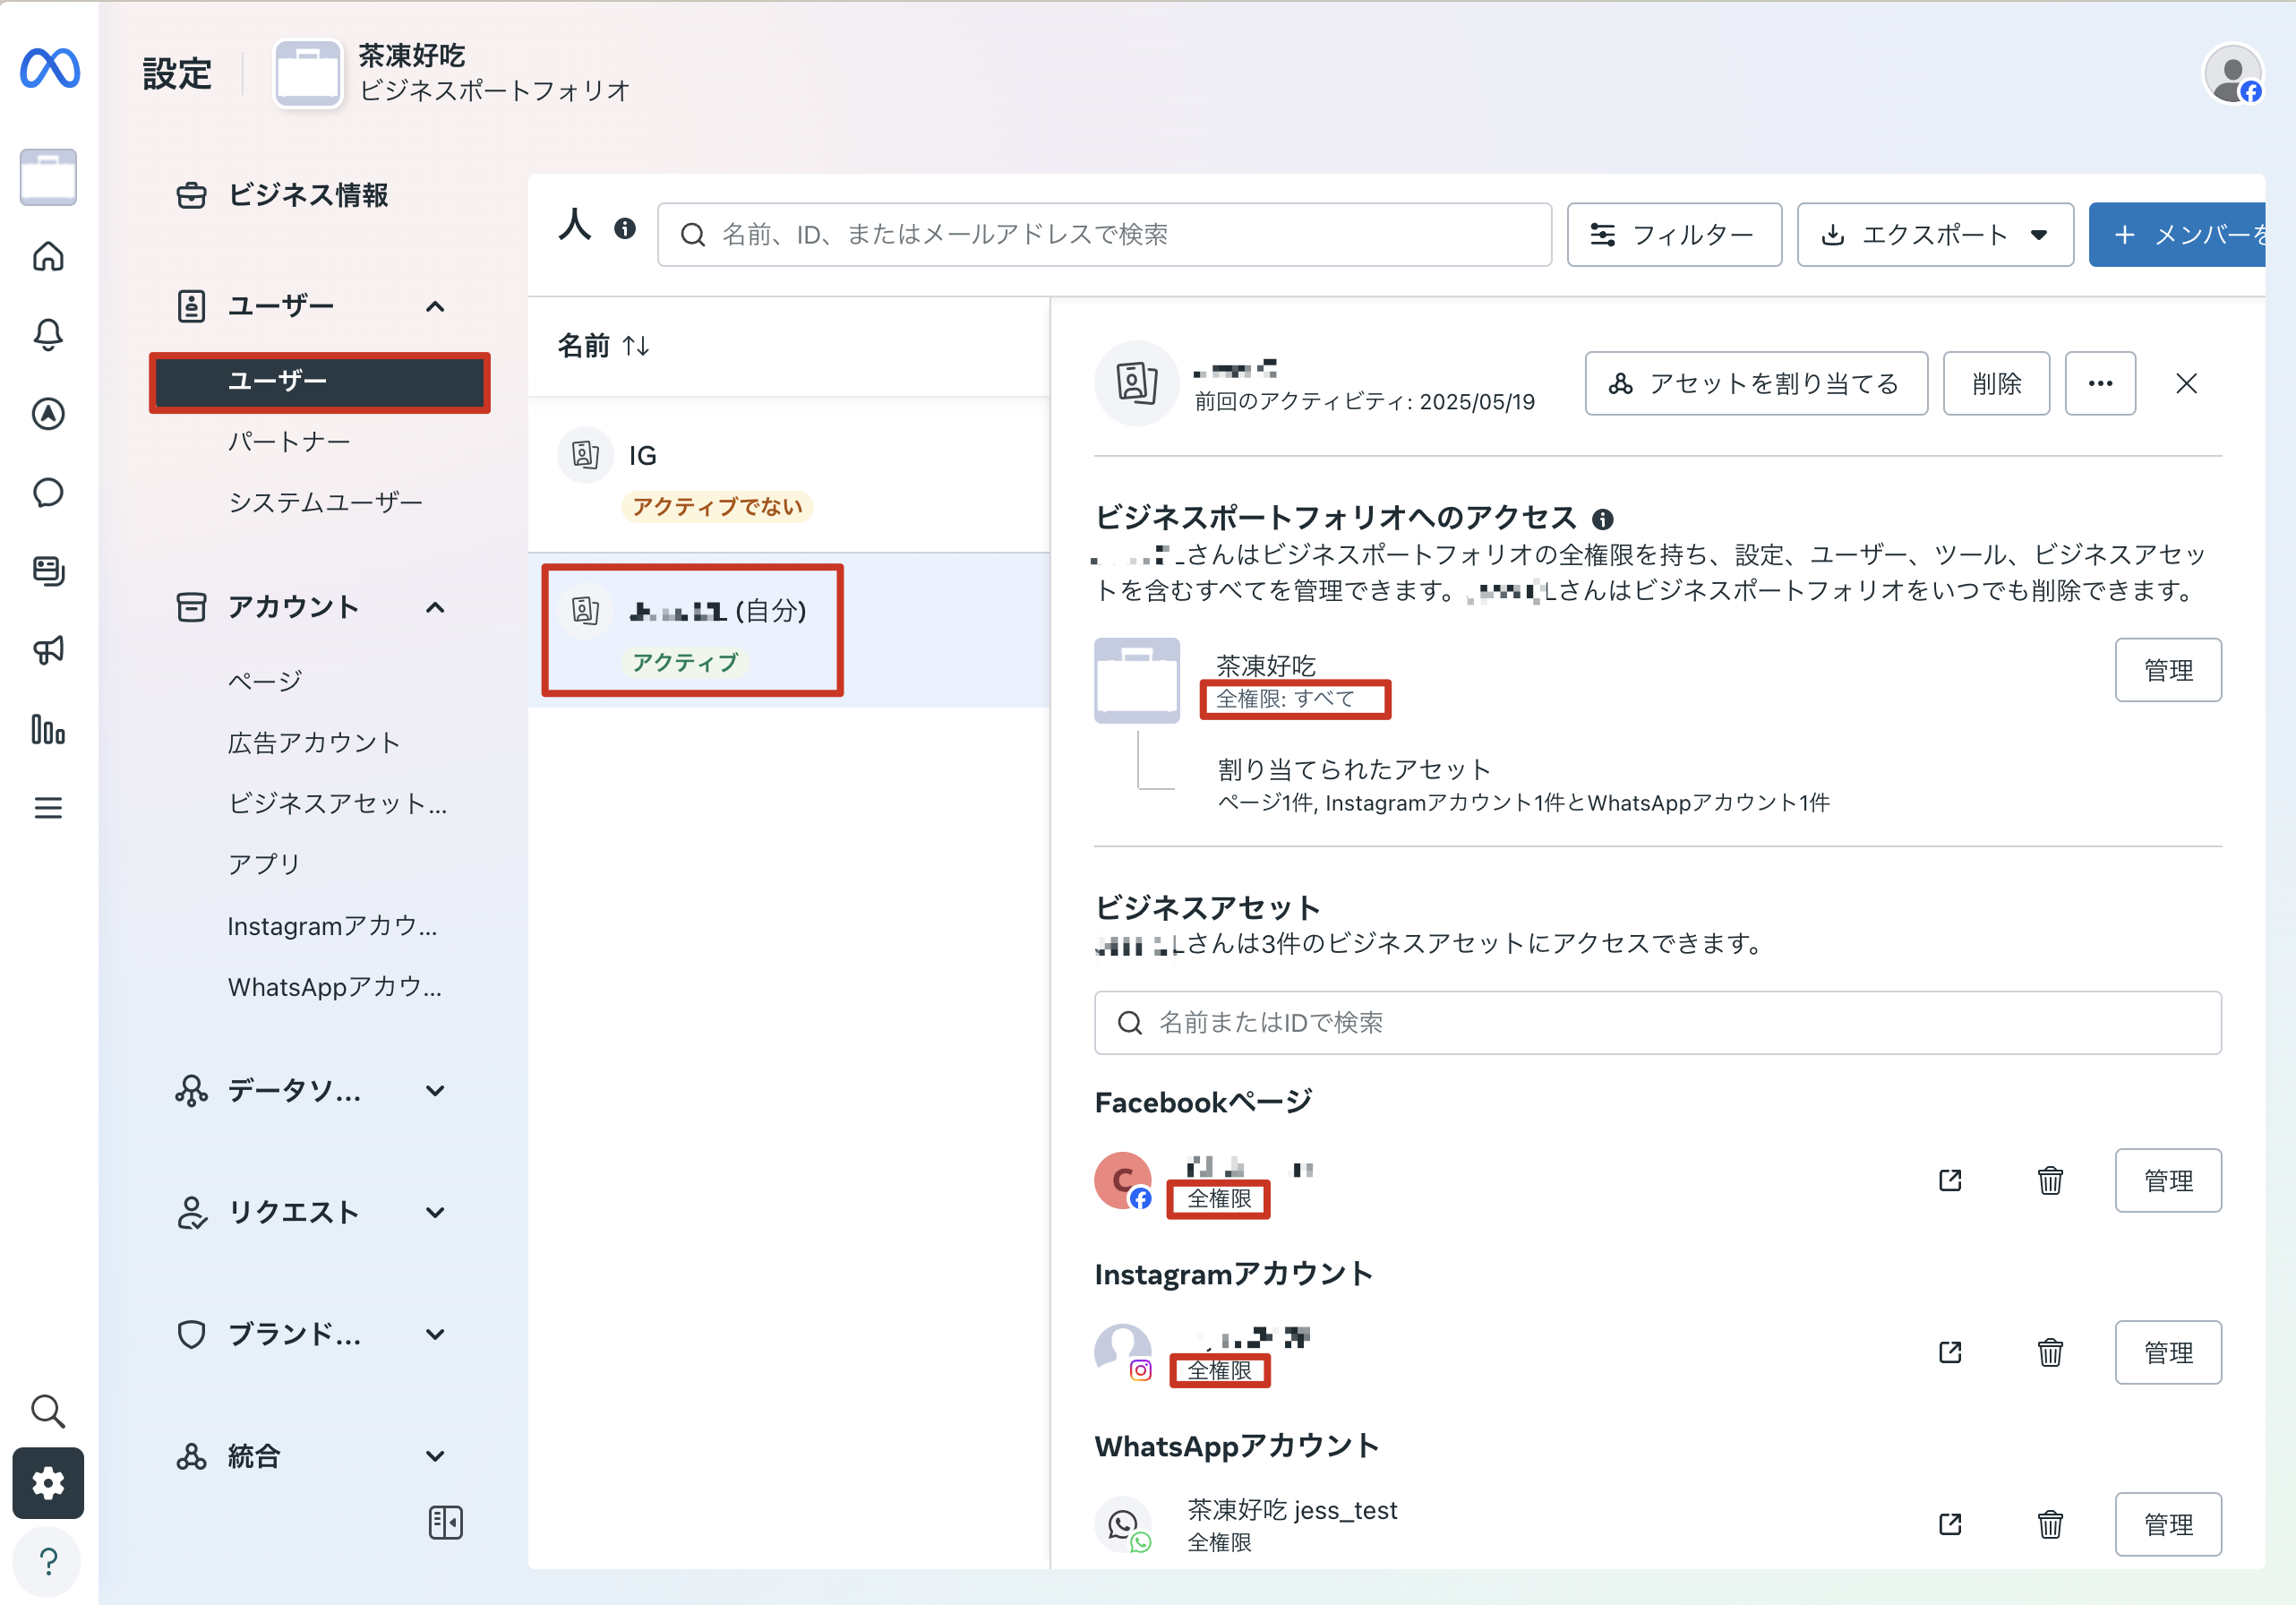The width and height of the screenshot is (2296, 1605).
Task: Delete the Instagram account asset trash icon
Action: [x=2050, y=1352]
